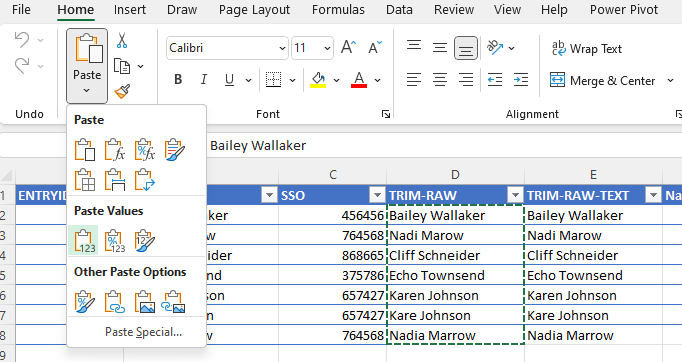682x362 pixels.
Task: Expand Merge & Center options arrow
Action: coord(670,80)
